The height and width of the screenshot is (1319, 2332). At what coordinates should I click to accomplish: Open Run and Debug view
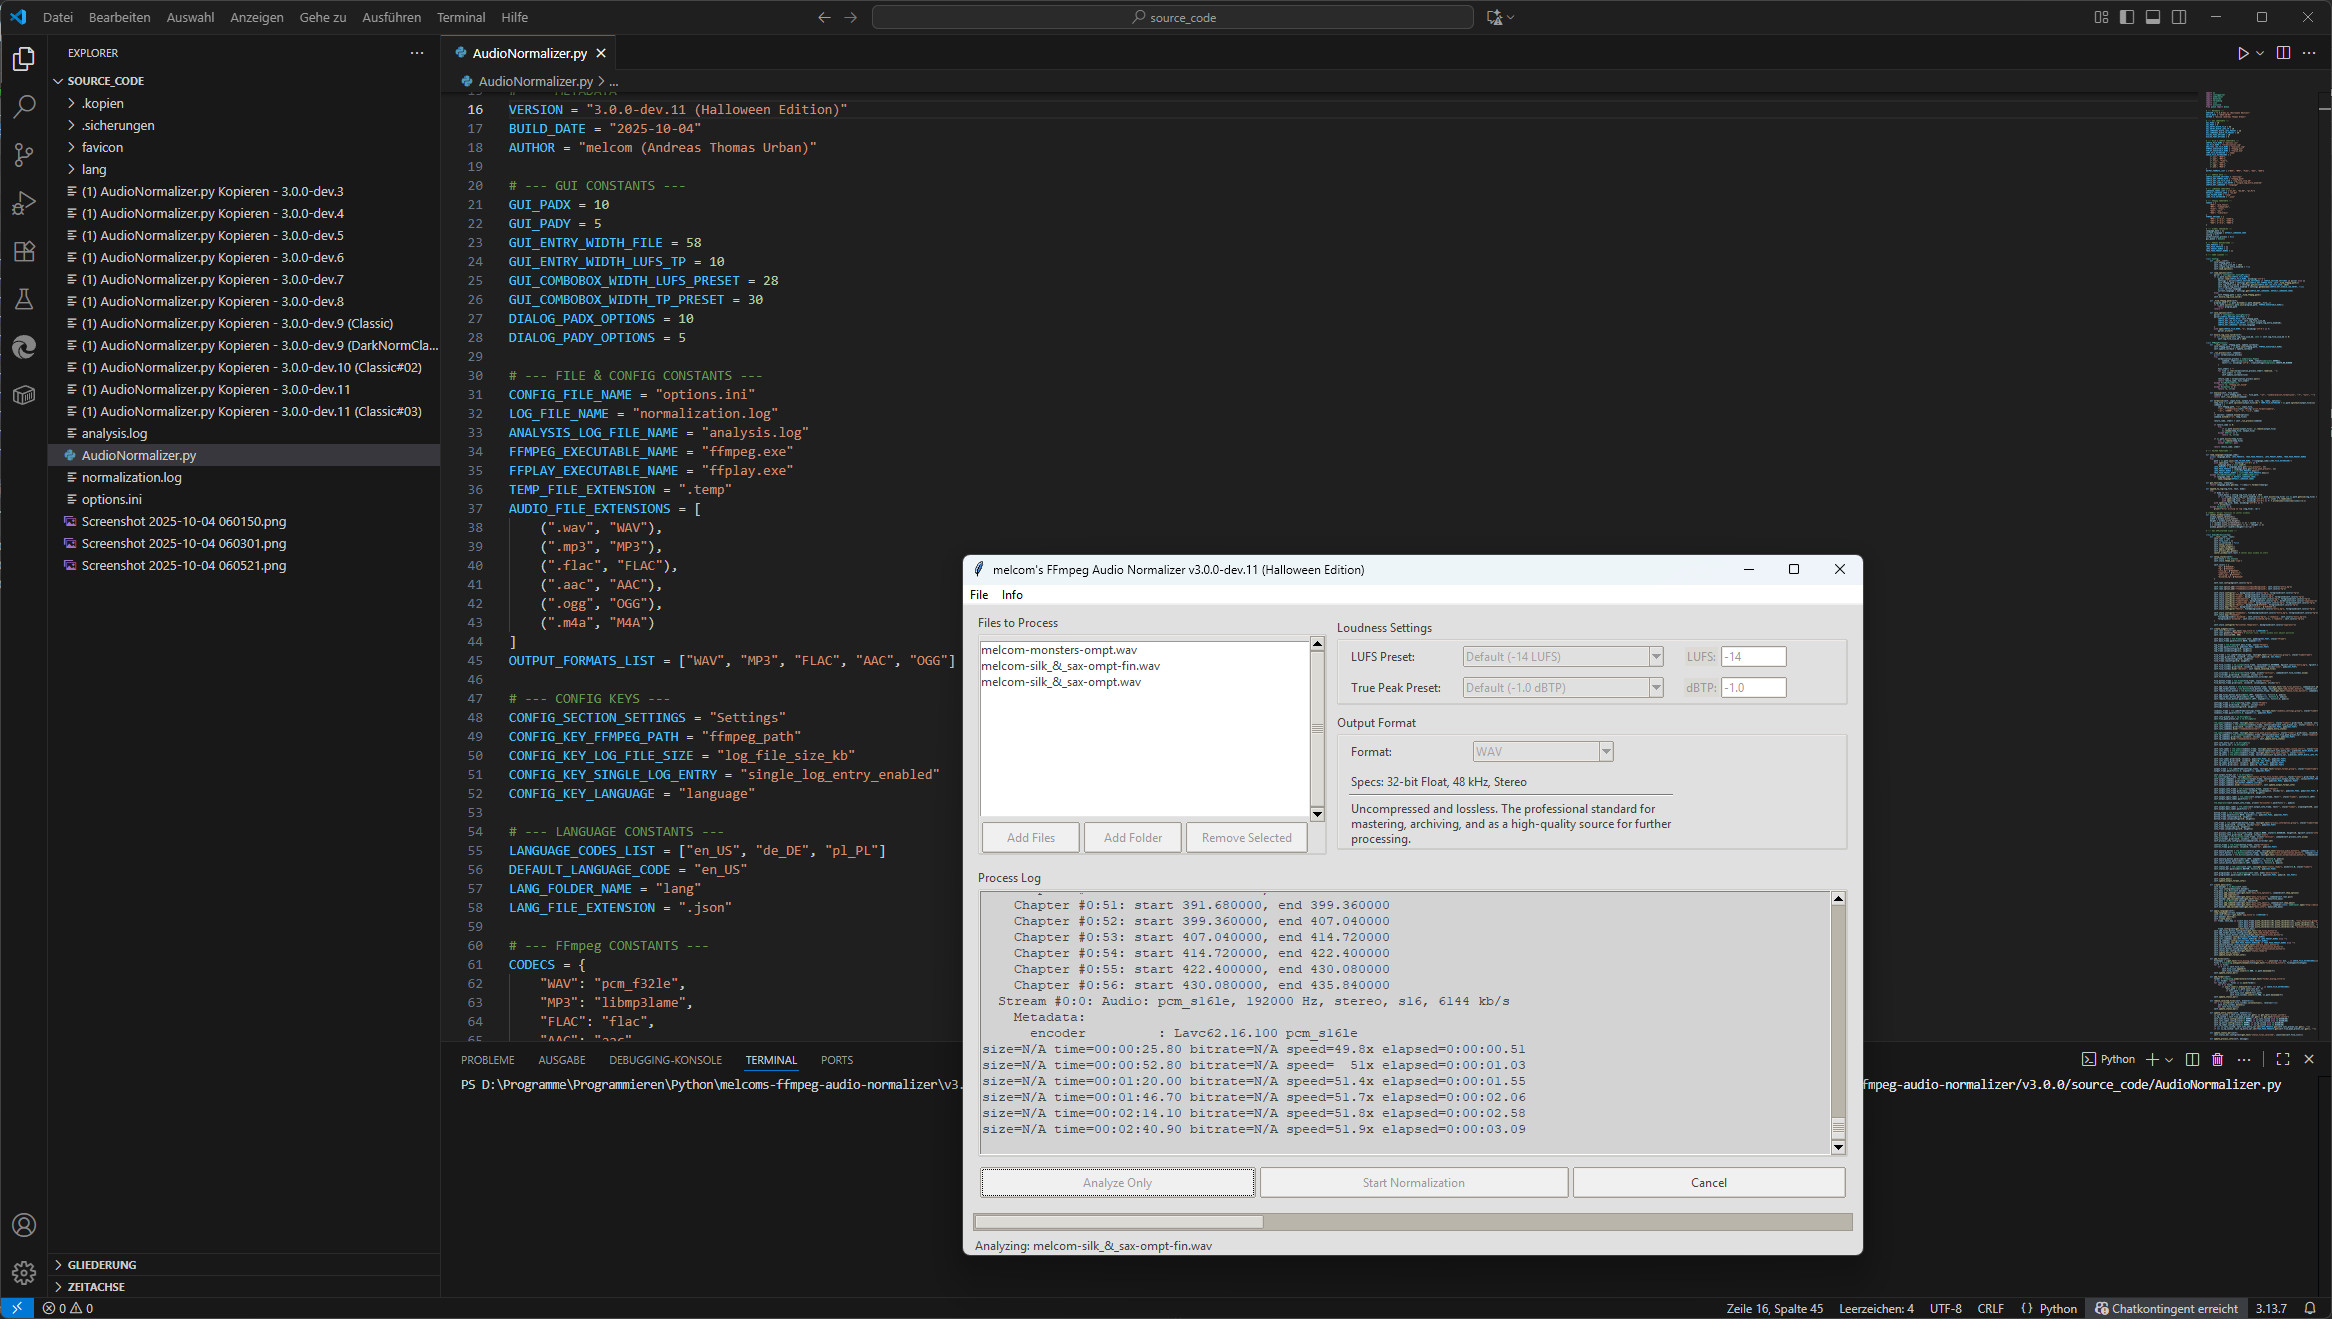[x=24, y=203]
